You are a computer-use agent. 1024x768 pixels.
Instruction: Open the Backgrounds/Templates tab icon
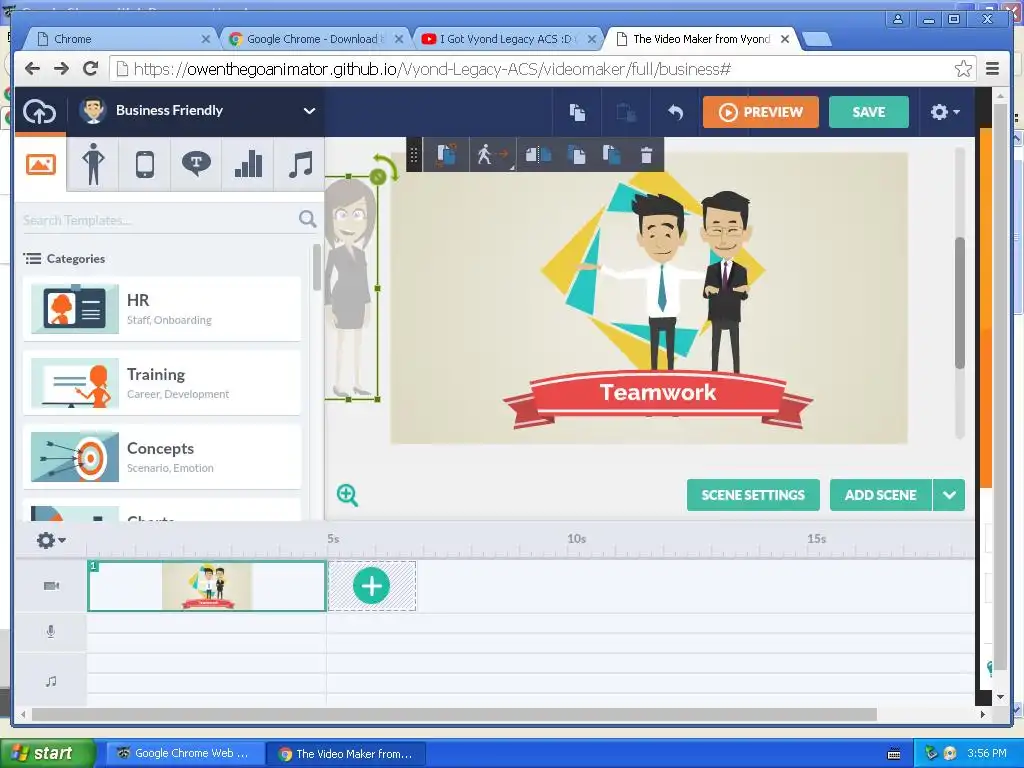point(40,164)
